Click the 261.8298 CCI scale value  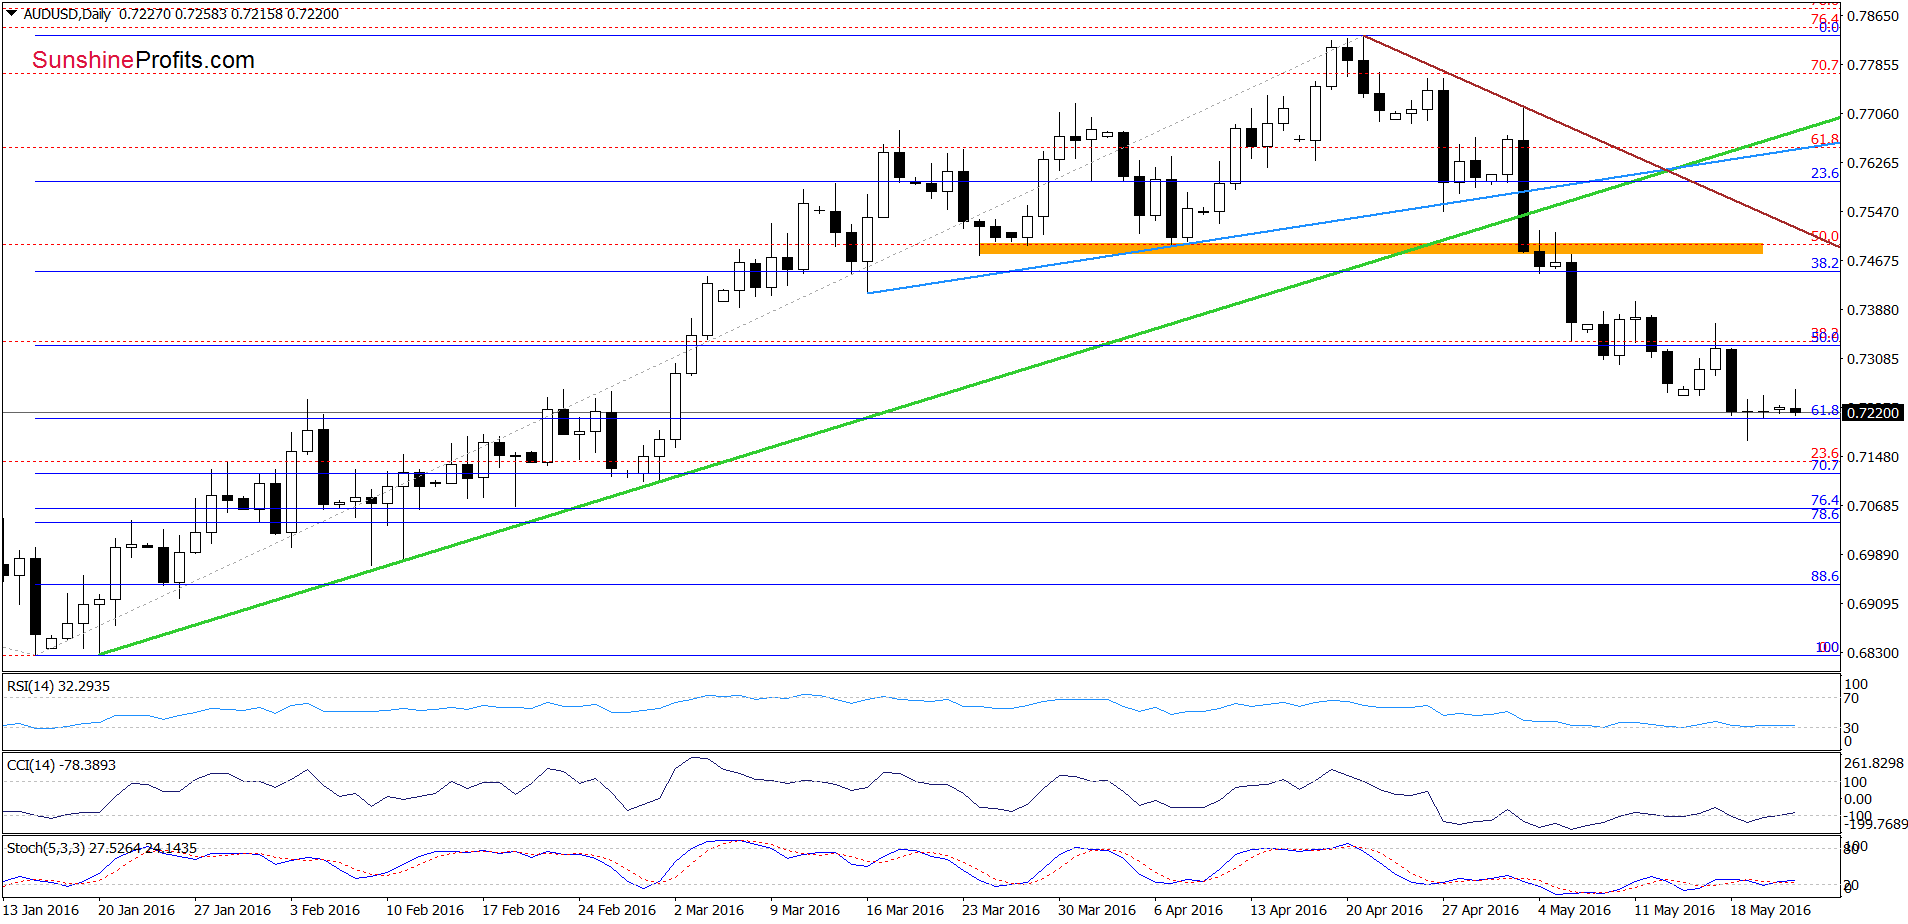pyautogui.click(x=1876, y=763)
